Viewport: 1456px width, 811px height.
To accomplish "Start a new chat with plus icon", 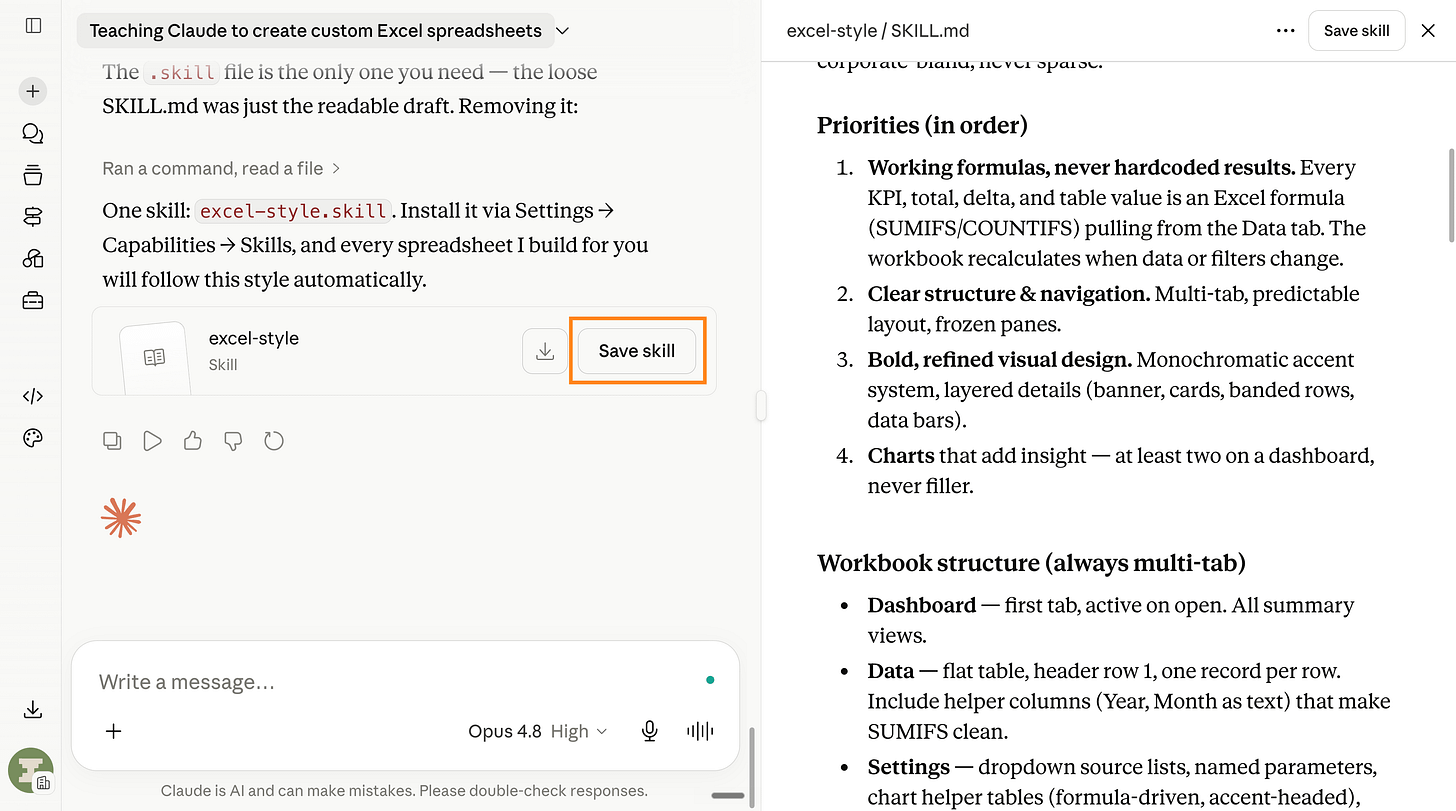I will (33, 91).
